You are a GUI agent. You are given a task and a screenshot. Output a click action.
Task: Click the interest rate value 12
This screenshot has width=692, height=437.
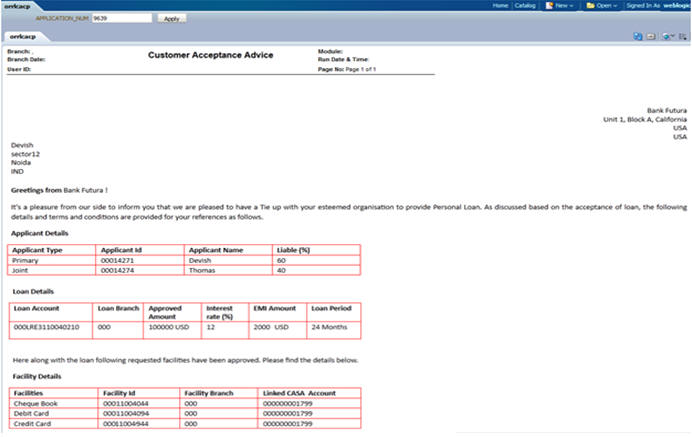click(211, 327)
